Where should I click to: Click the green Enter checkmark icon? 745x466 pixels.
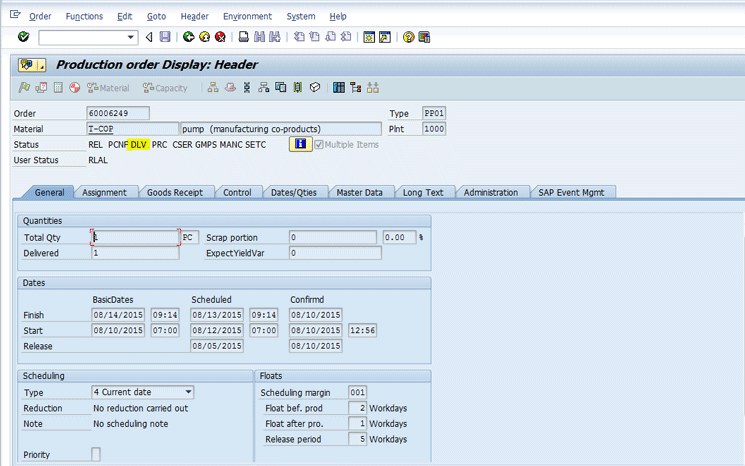(23, 37)
